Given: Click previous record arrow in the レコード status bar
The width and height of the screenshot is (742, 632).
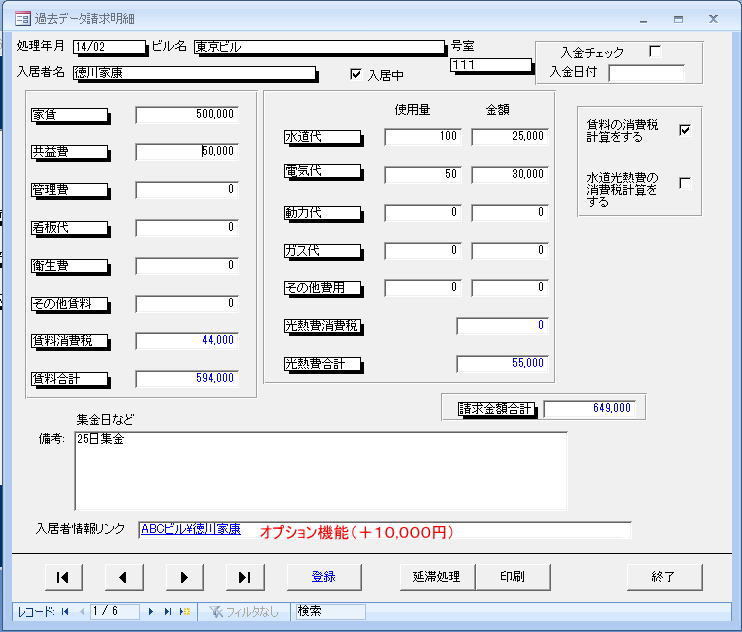Looking at the screenshot, I should point(82,612).
